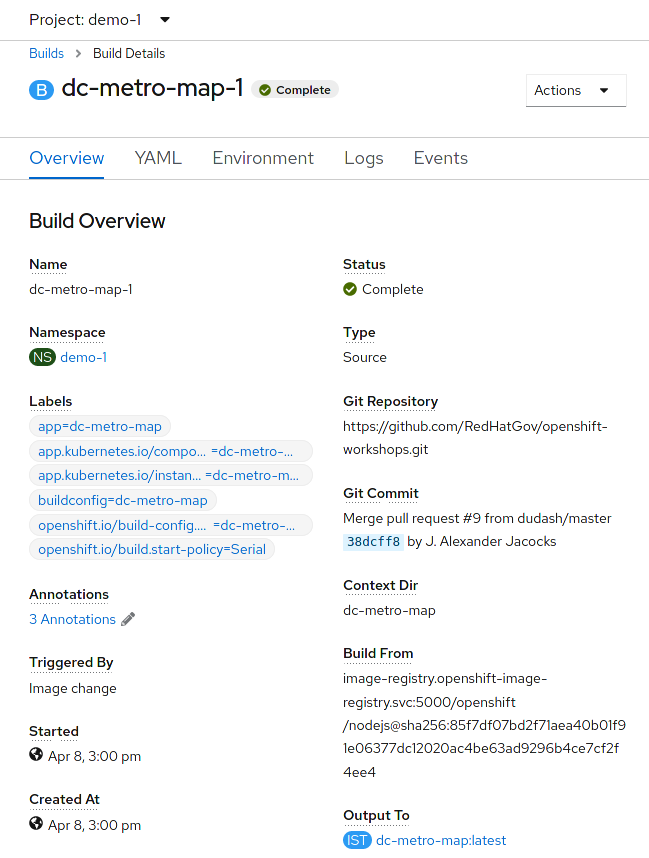Viewport: 649px width, 858px height.
Task: Click the Complete status badge in header
Action: click(x=295, y=90)
